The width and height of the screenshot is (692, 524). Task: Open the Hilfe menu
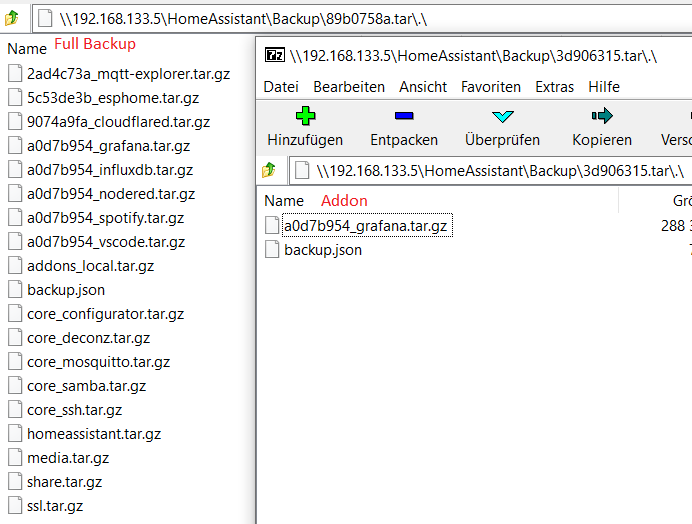pos(604,87)
